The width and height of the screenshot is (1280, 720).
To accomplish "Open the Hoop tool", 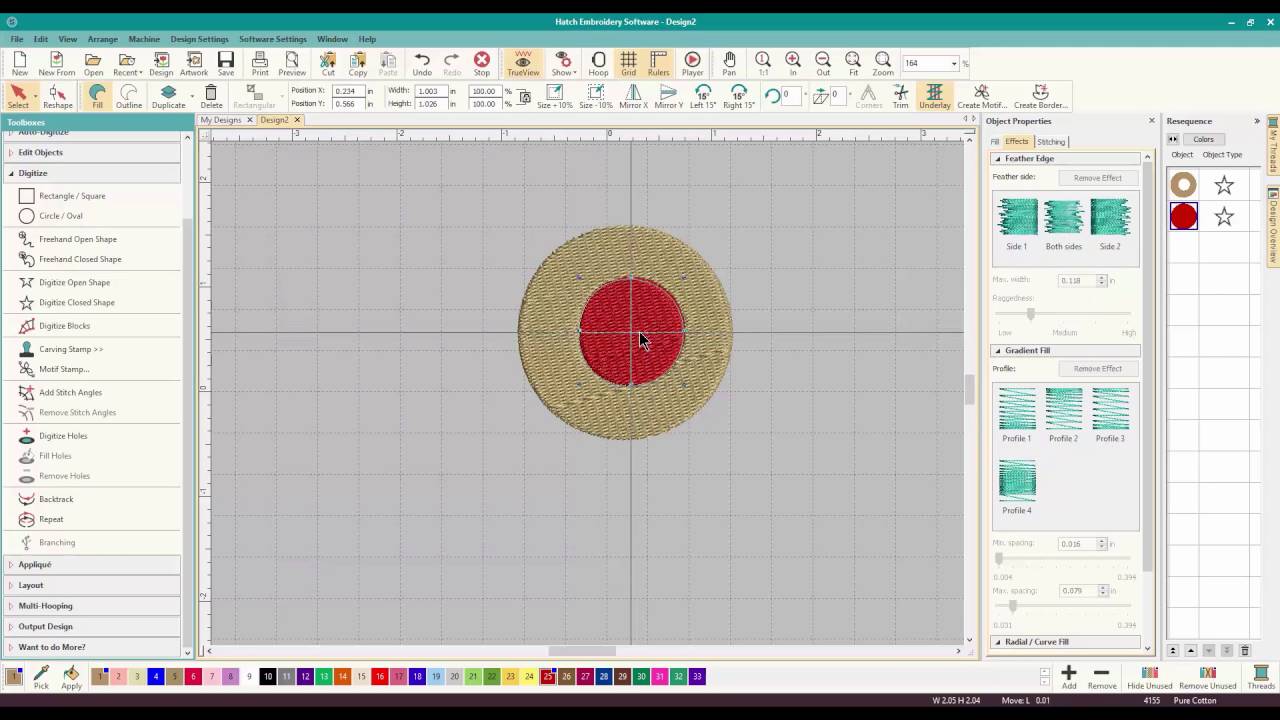I will (x=598, y=65).
